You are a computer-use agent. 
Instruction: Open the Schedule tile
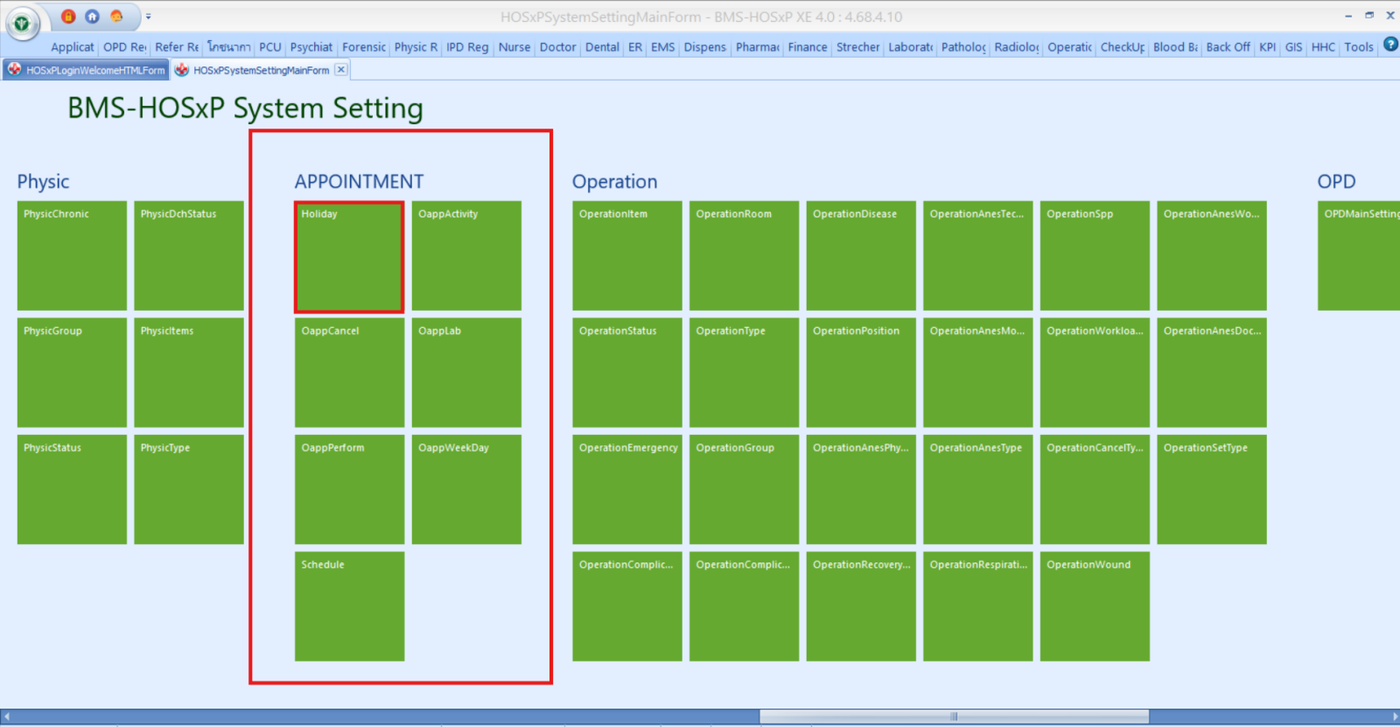point(349,607)
